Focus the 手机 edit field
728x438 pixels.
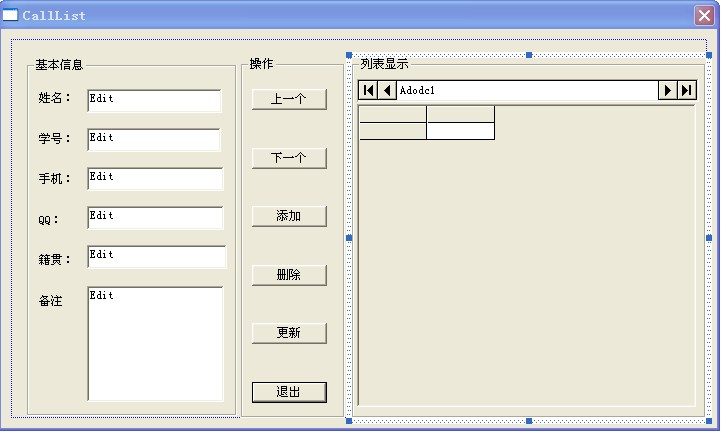tap(155, 179)
